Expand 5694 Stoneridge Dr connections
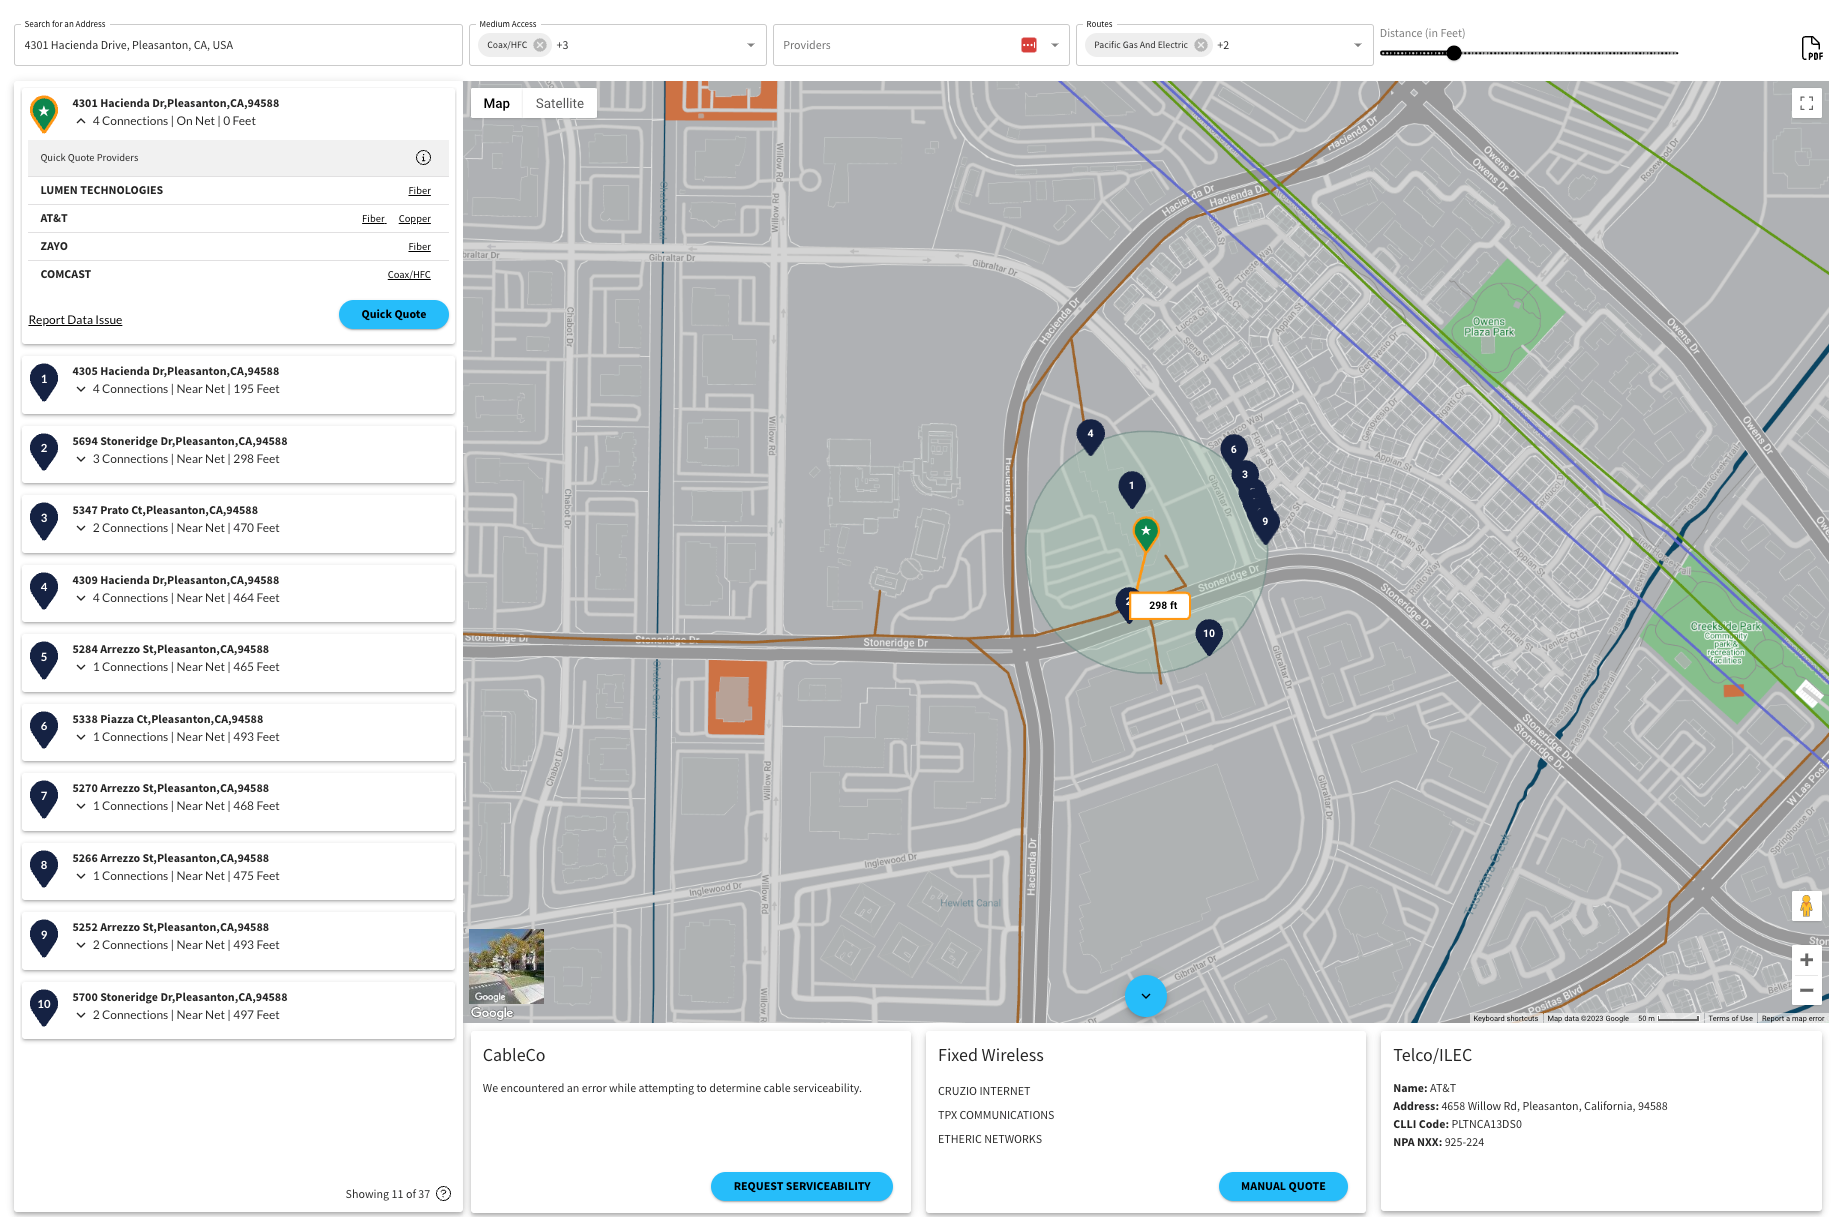 [x=81, y=459]
